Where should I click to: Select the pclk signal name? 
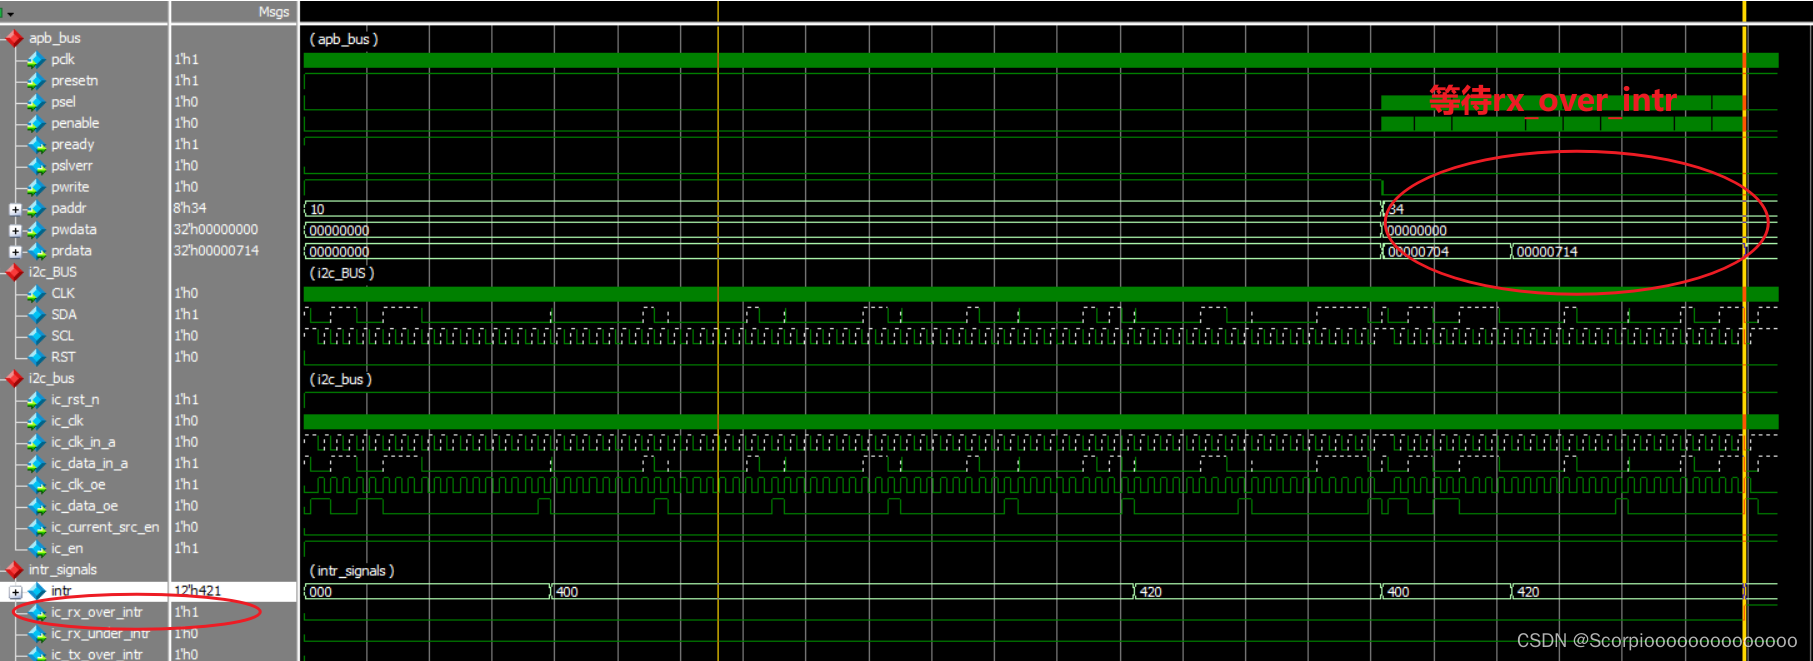click(63, 59)
